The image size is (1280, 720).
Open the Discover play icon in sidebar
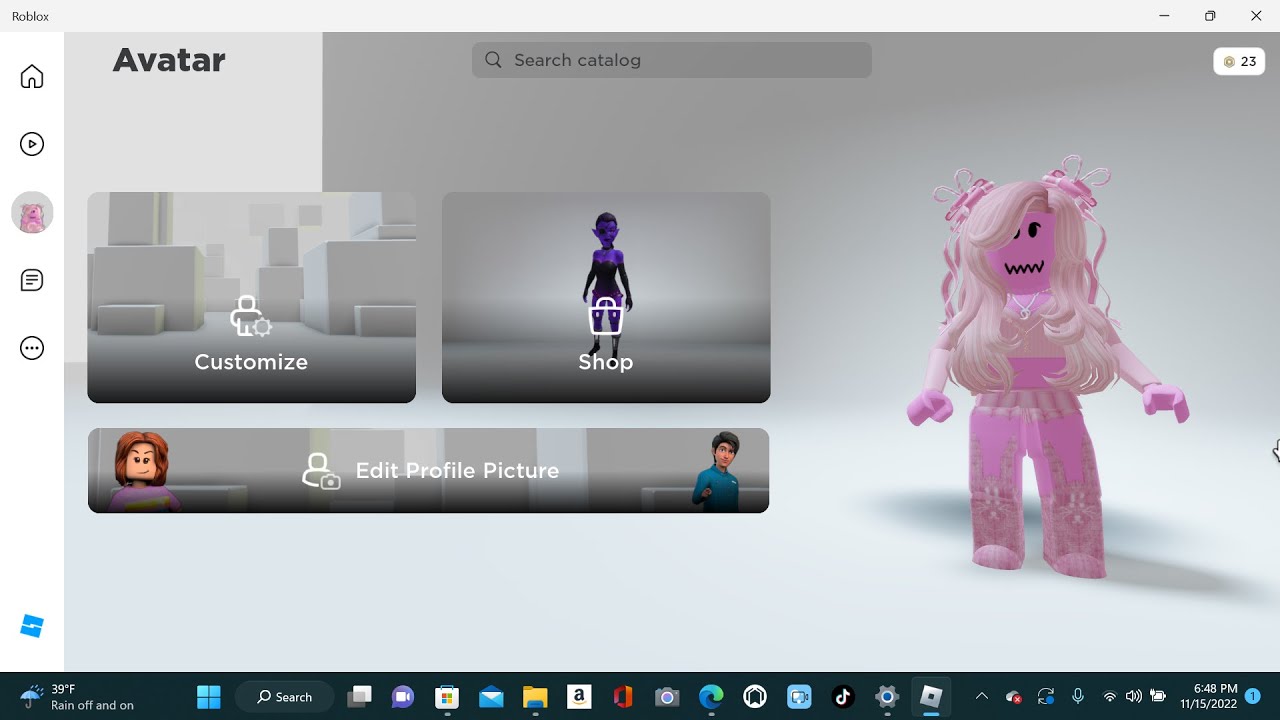tap(32, 144)
